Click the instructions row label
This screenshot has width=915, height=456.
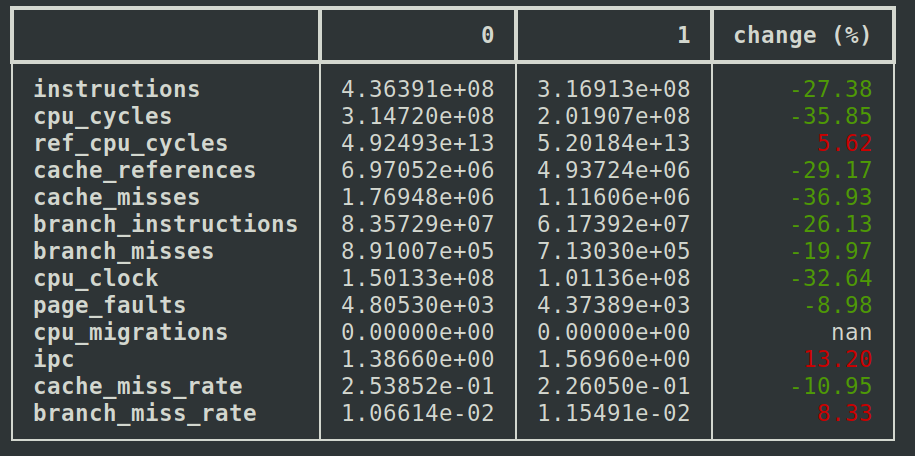(117, 89)
